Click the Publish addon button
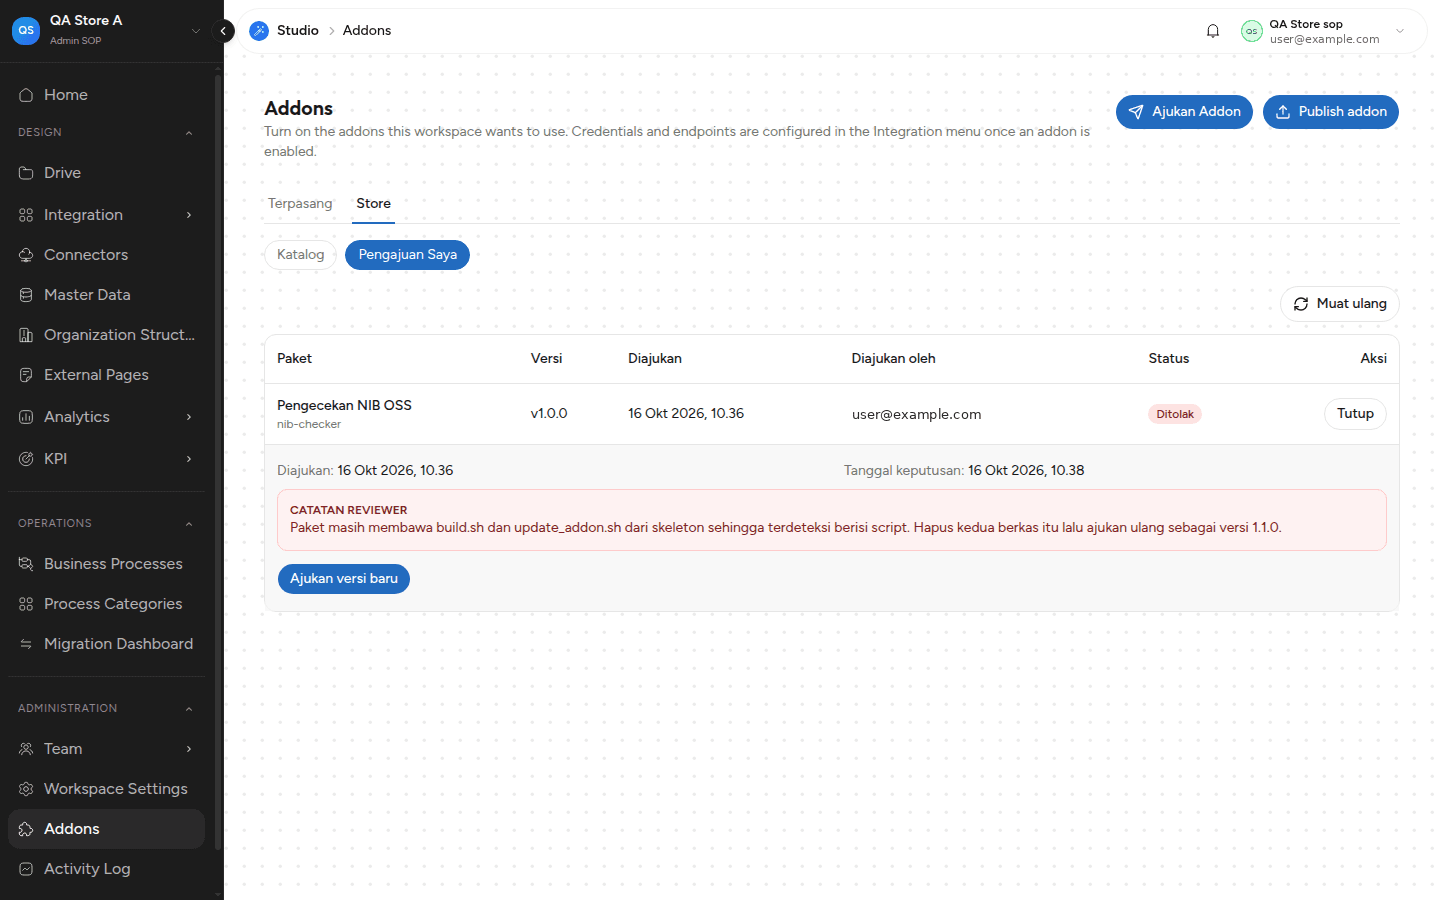 coord(1331,112)
